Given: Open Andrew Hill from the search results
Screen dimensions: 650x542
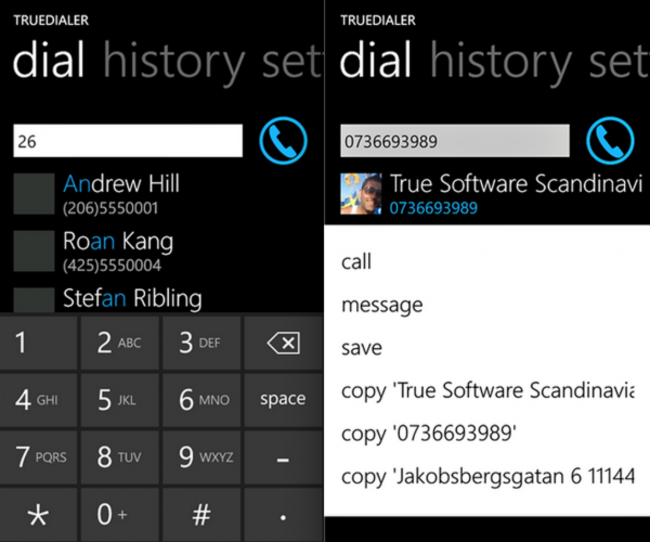Looking at the screenshot, I should (121, 185).
